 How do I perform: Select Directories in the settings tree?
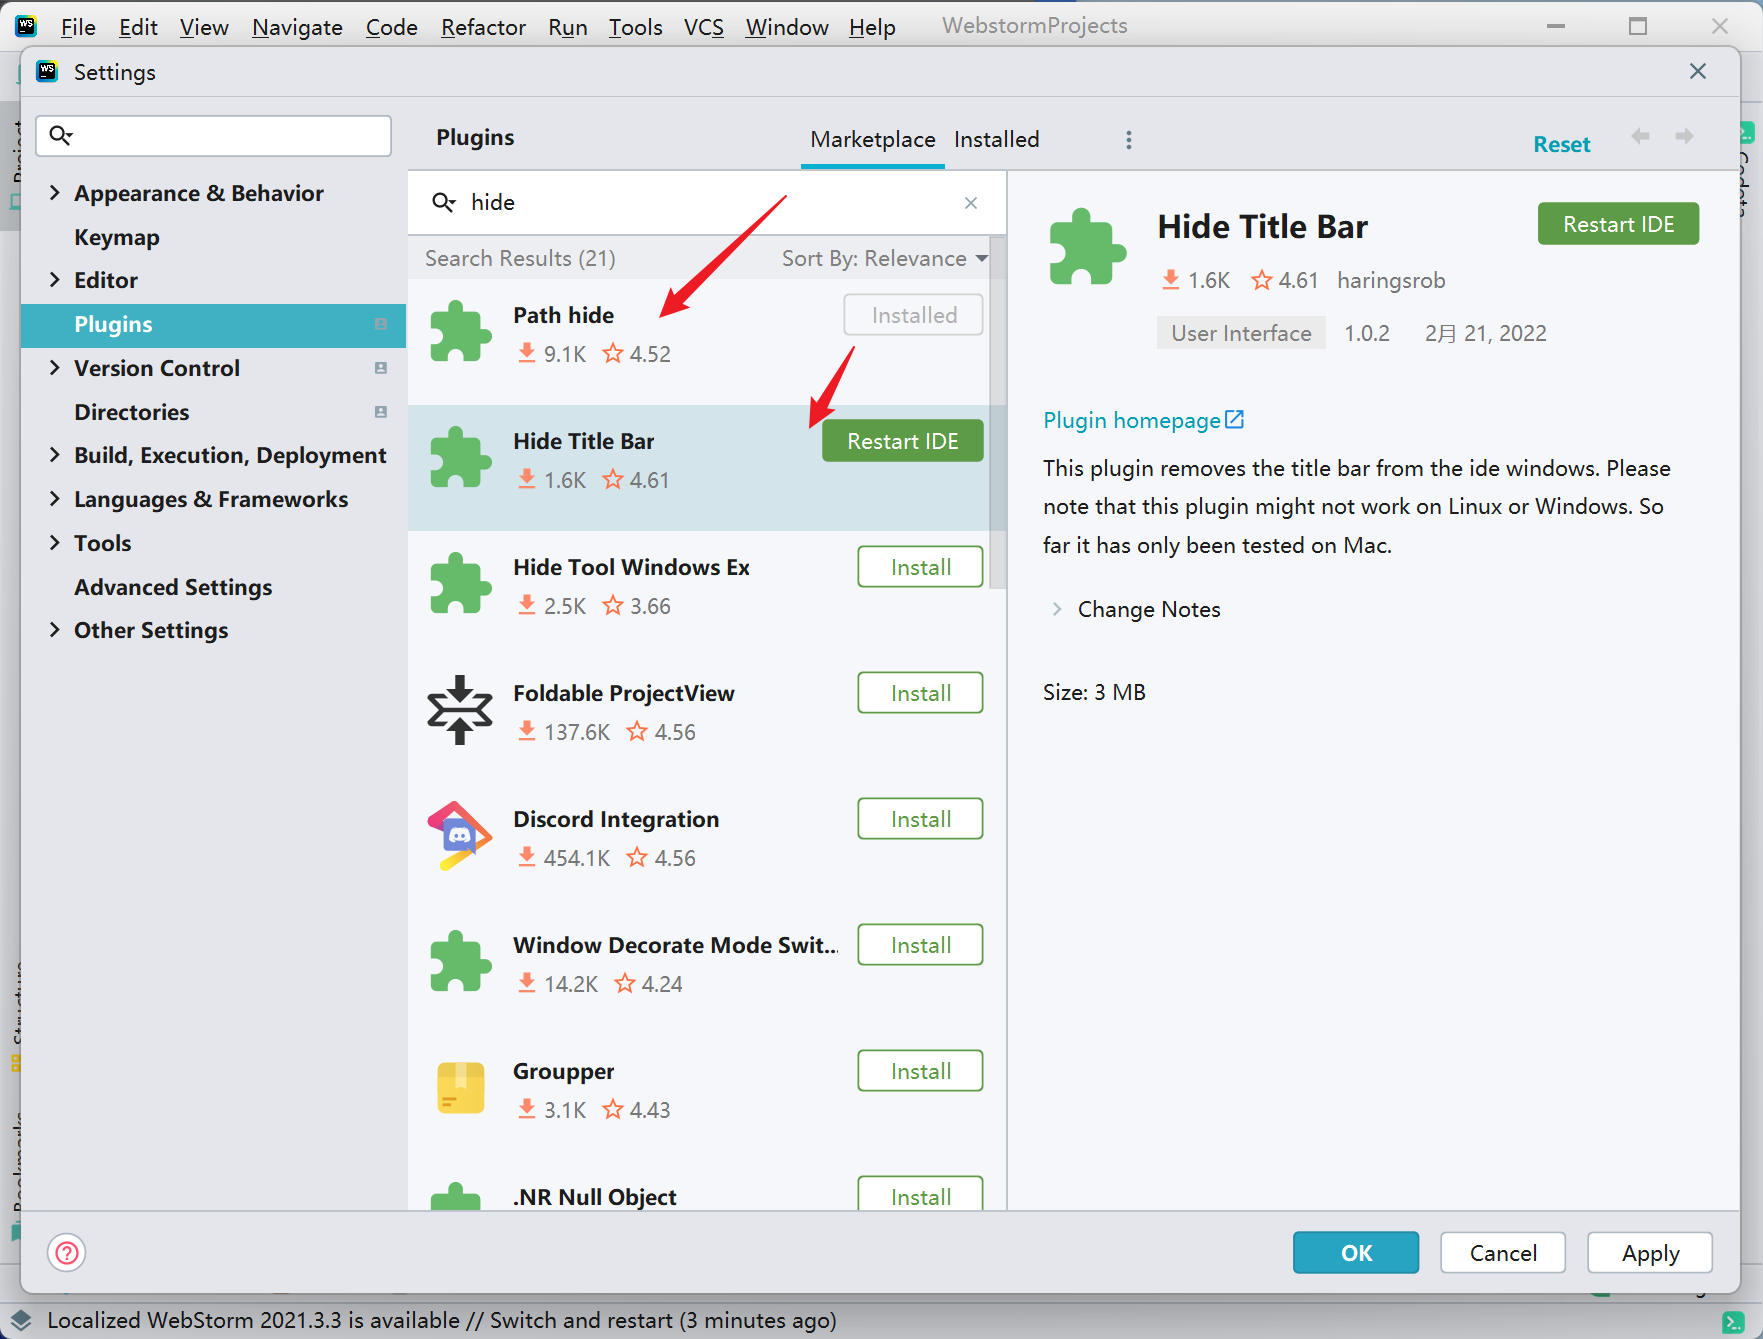(x=132, y=412)
